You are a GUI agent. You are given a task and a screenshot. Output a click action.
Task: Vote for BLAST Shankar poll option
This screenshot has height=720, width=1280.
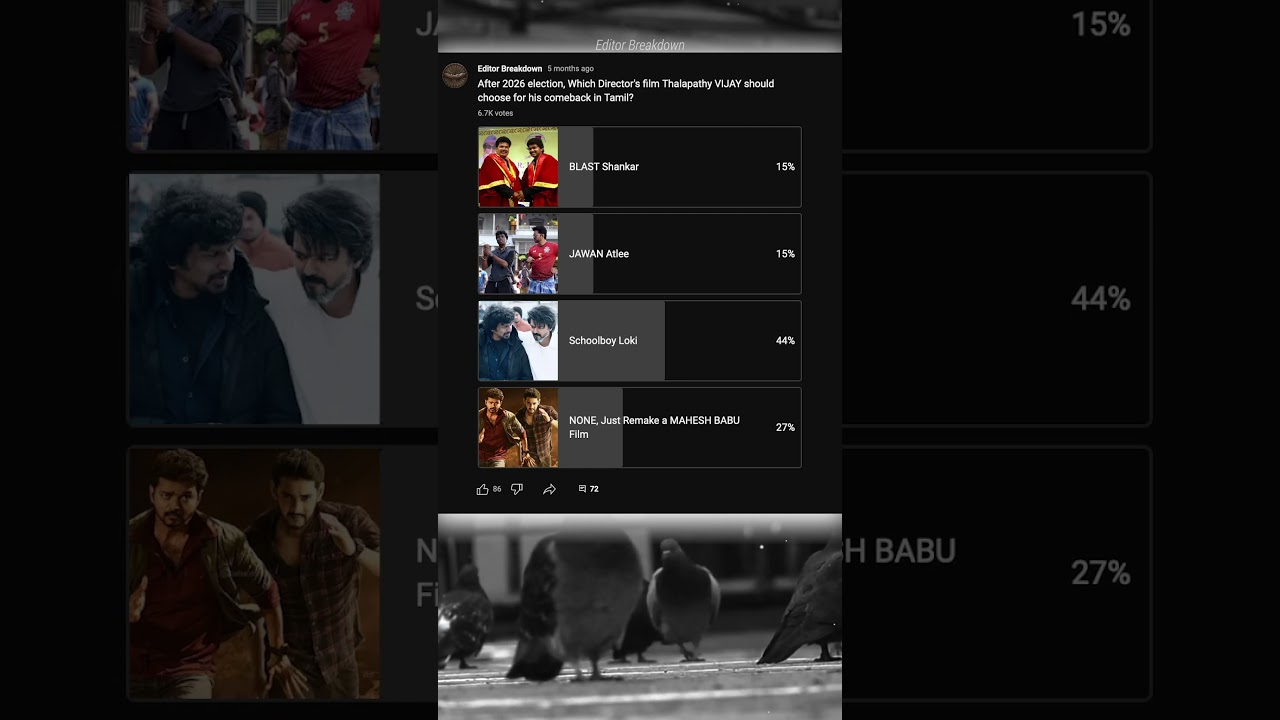(639, 167)
